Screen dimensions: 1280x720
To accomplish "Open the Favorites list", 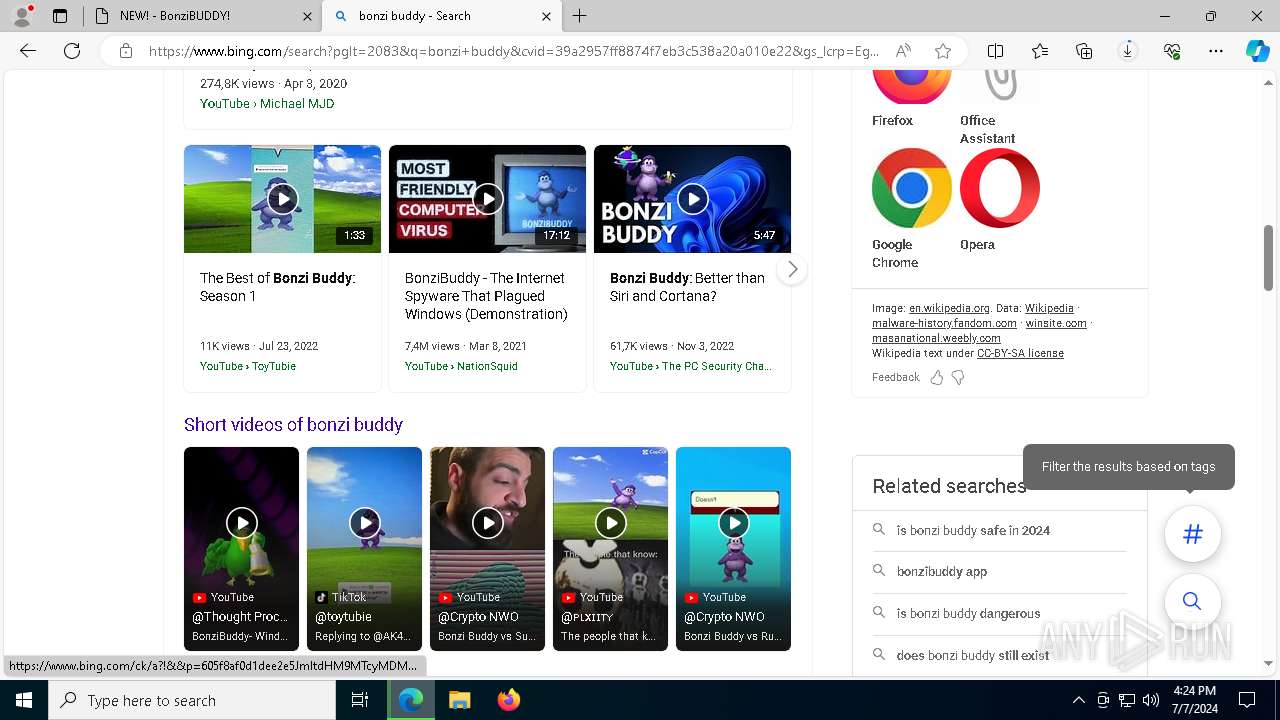I will (1040, 51).
